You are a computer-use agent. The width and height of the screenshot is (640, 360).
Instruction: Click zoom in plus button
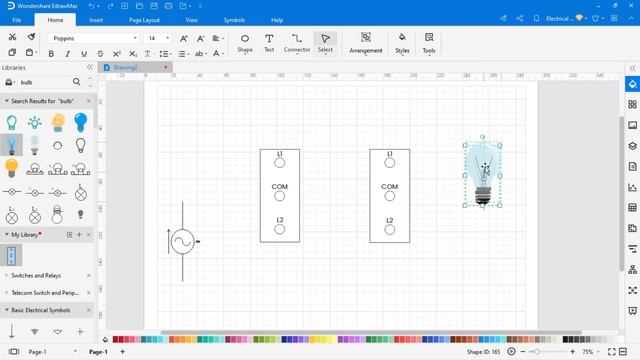(572, 351)
